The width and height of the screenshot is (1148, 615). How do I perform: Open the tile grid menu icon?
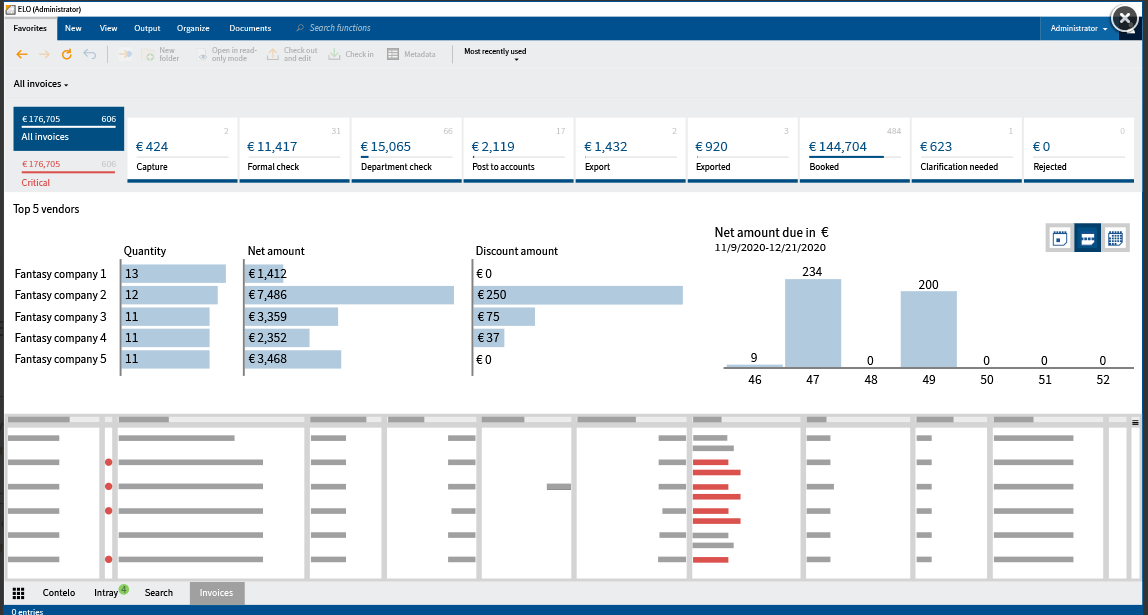[18, 593]
